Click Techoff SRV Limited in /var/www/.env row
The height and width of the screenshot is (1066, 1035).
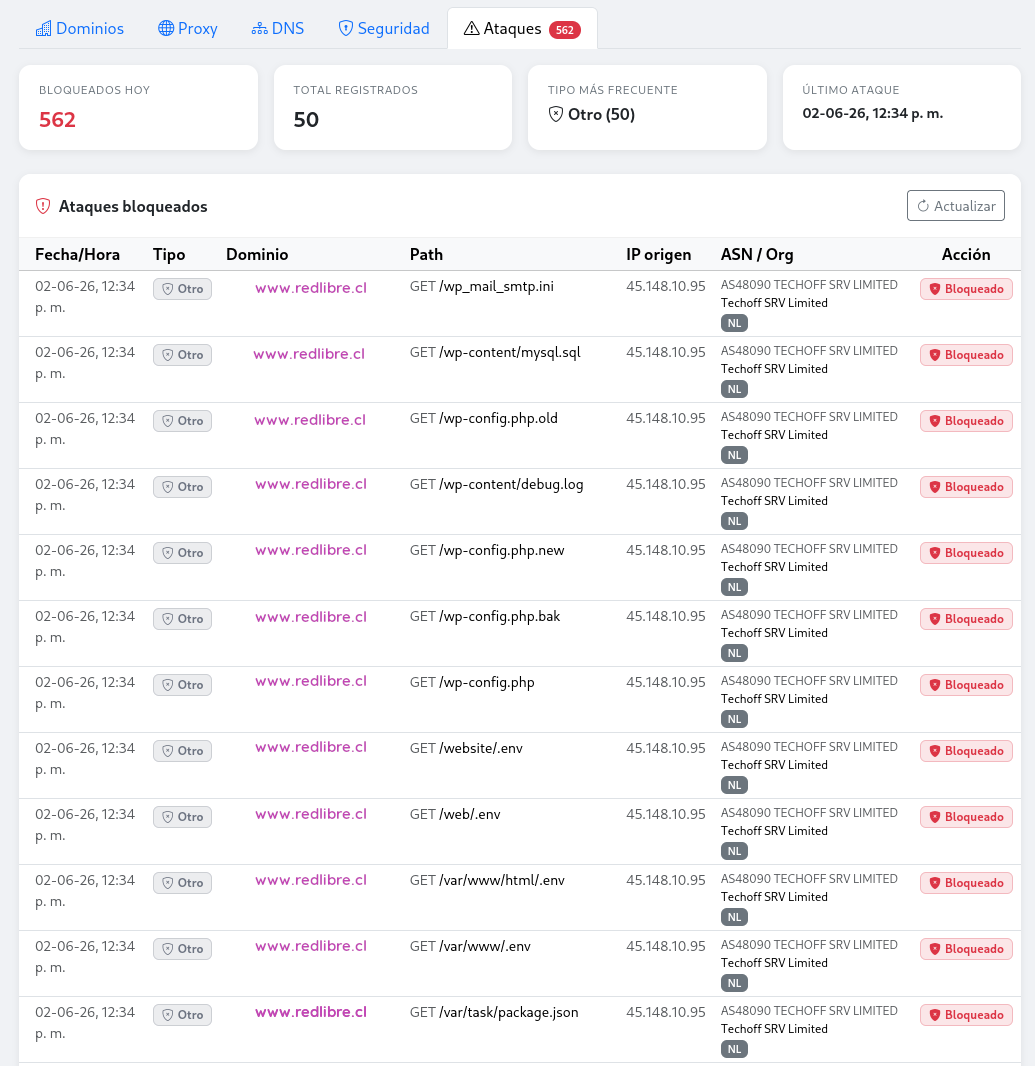pos(774,963)
